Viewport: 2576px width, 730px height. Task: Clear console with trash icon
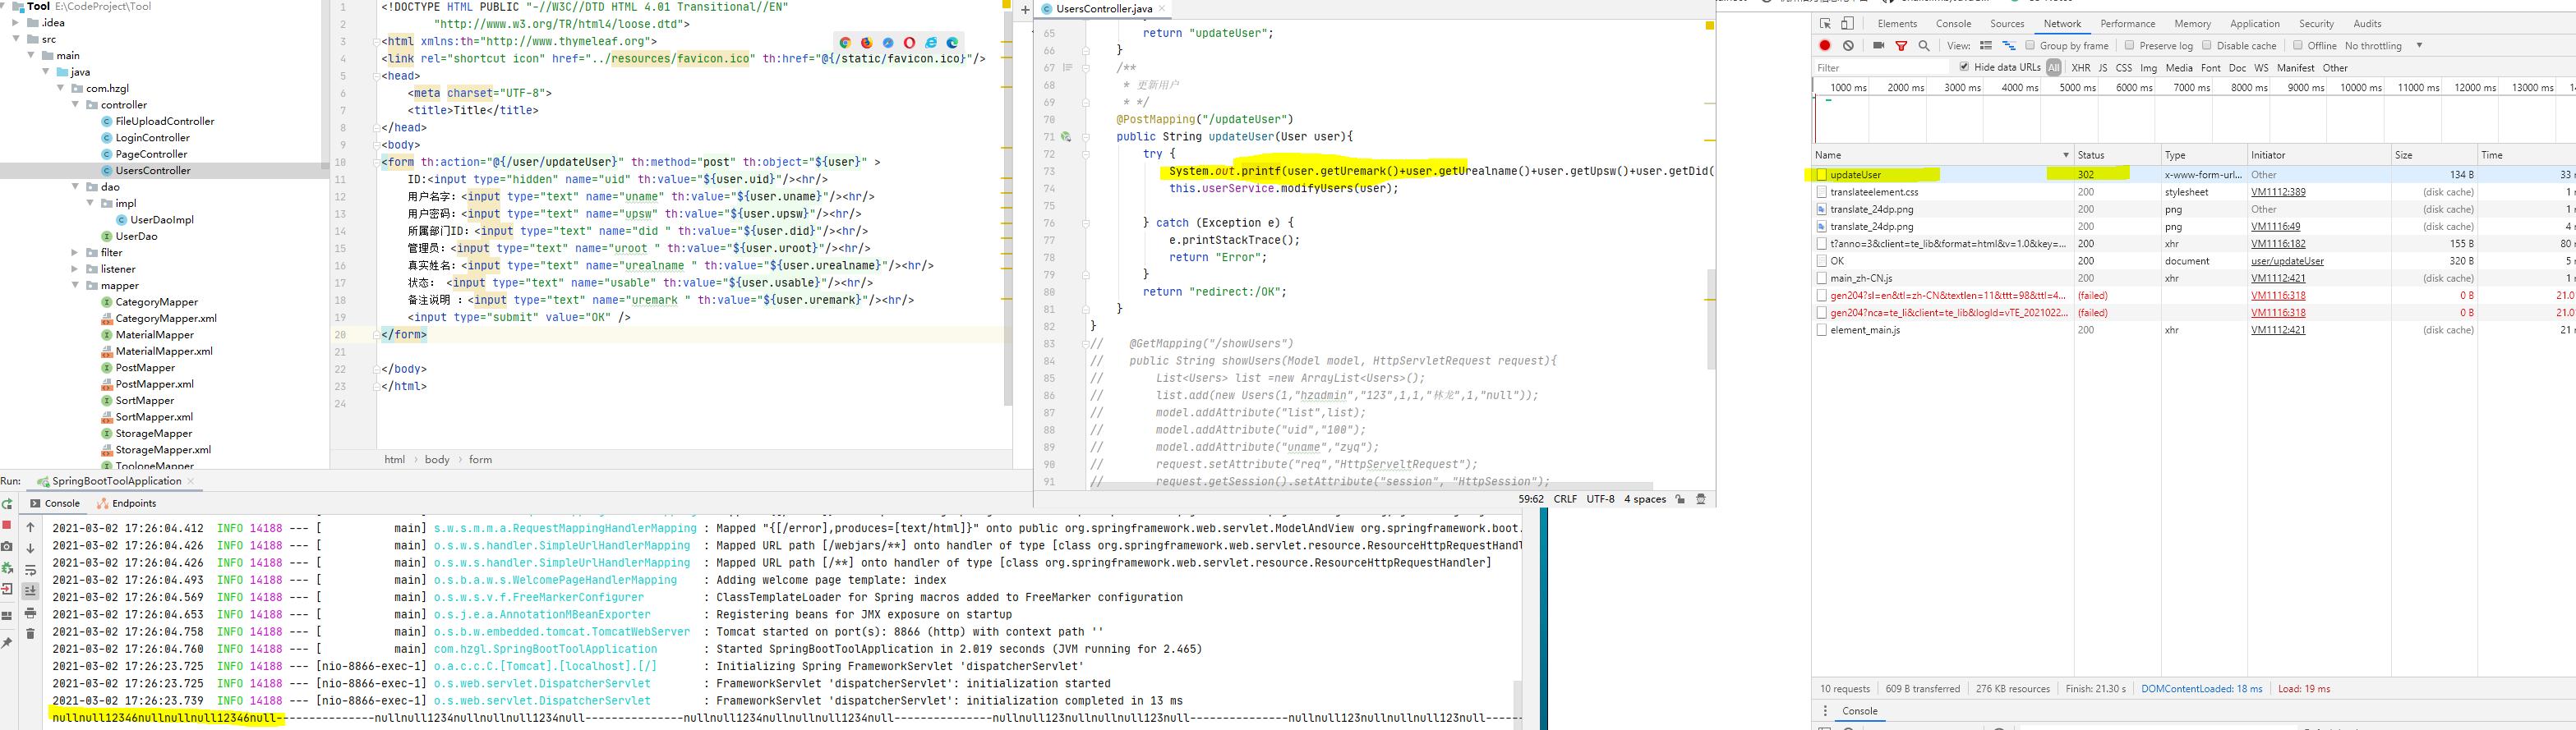(x=30, y=634)
